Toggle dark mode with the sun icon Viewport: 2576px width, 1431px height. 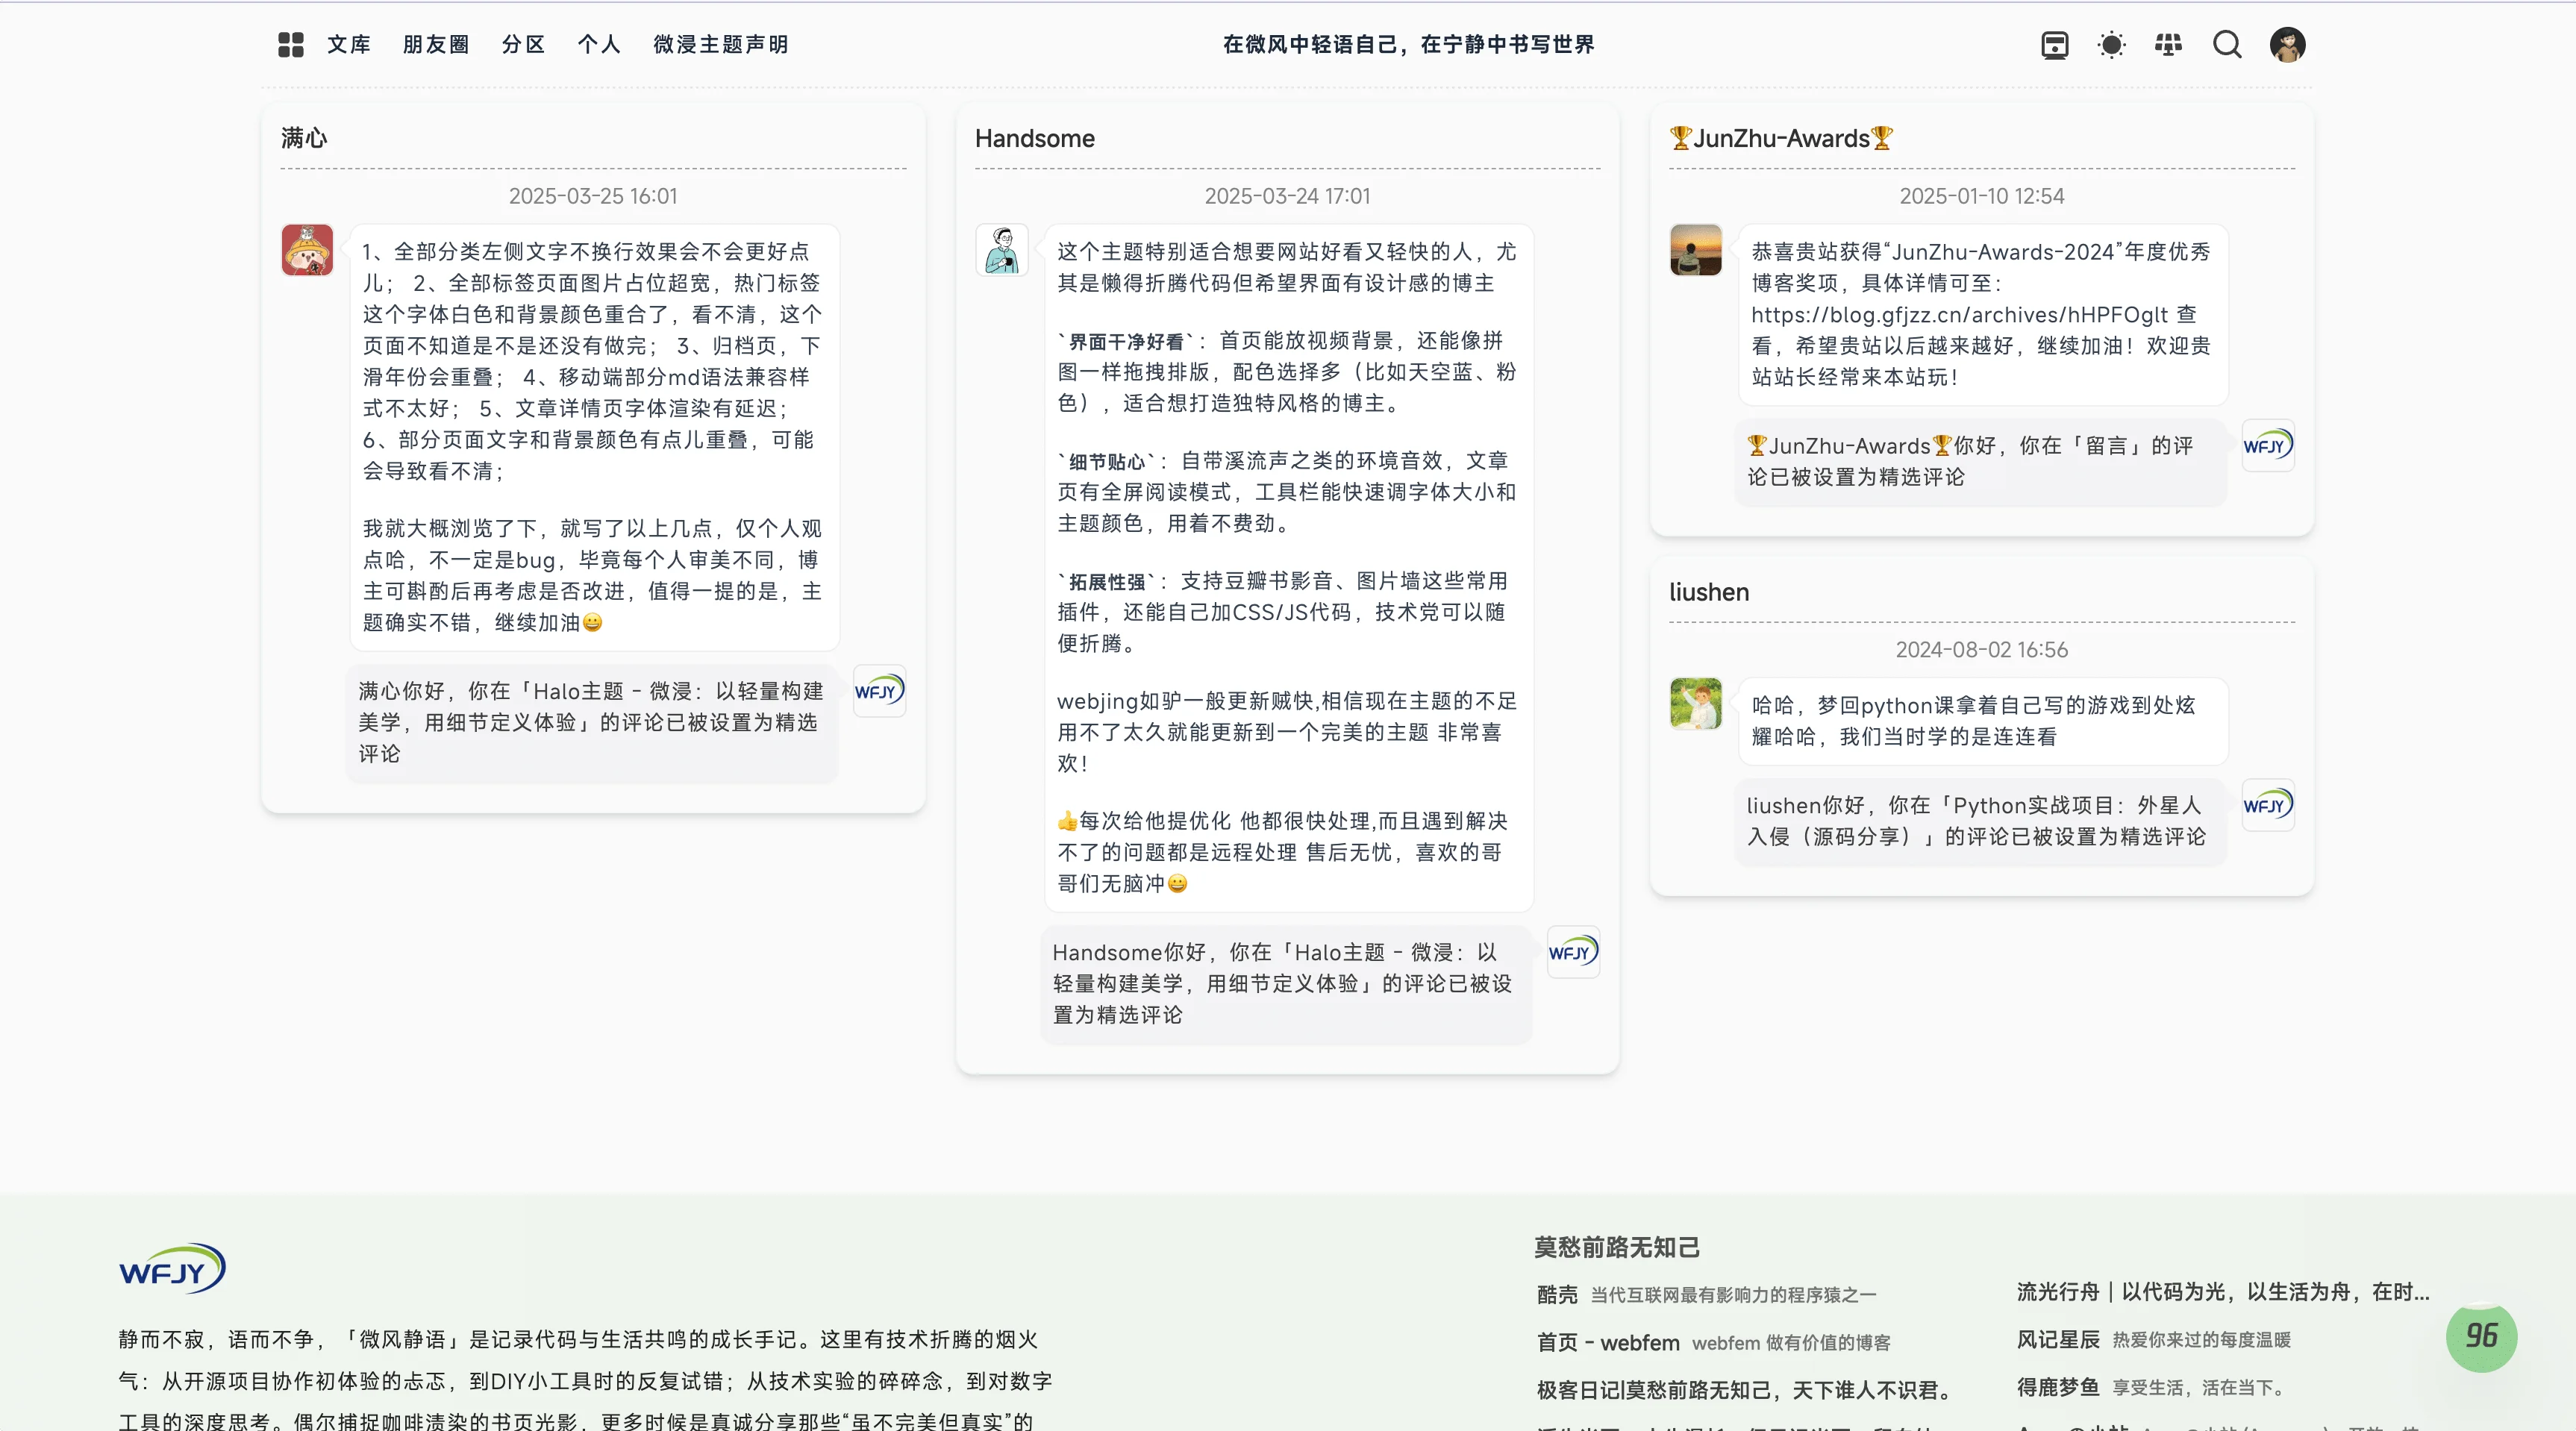tap(2111, 45)
